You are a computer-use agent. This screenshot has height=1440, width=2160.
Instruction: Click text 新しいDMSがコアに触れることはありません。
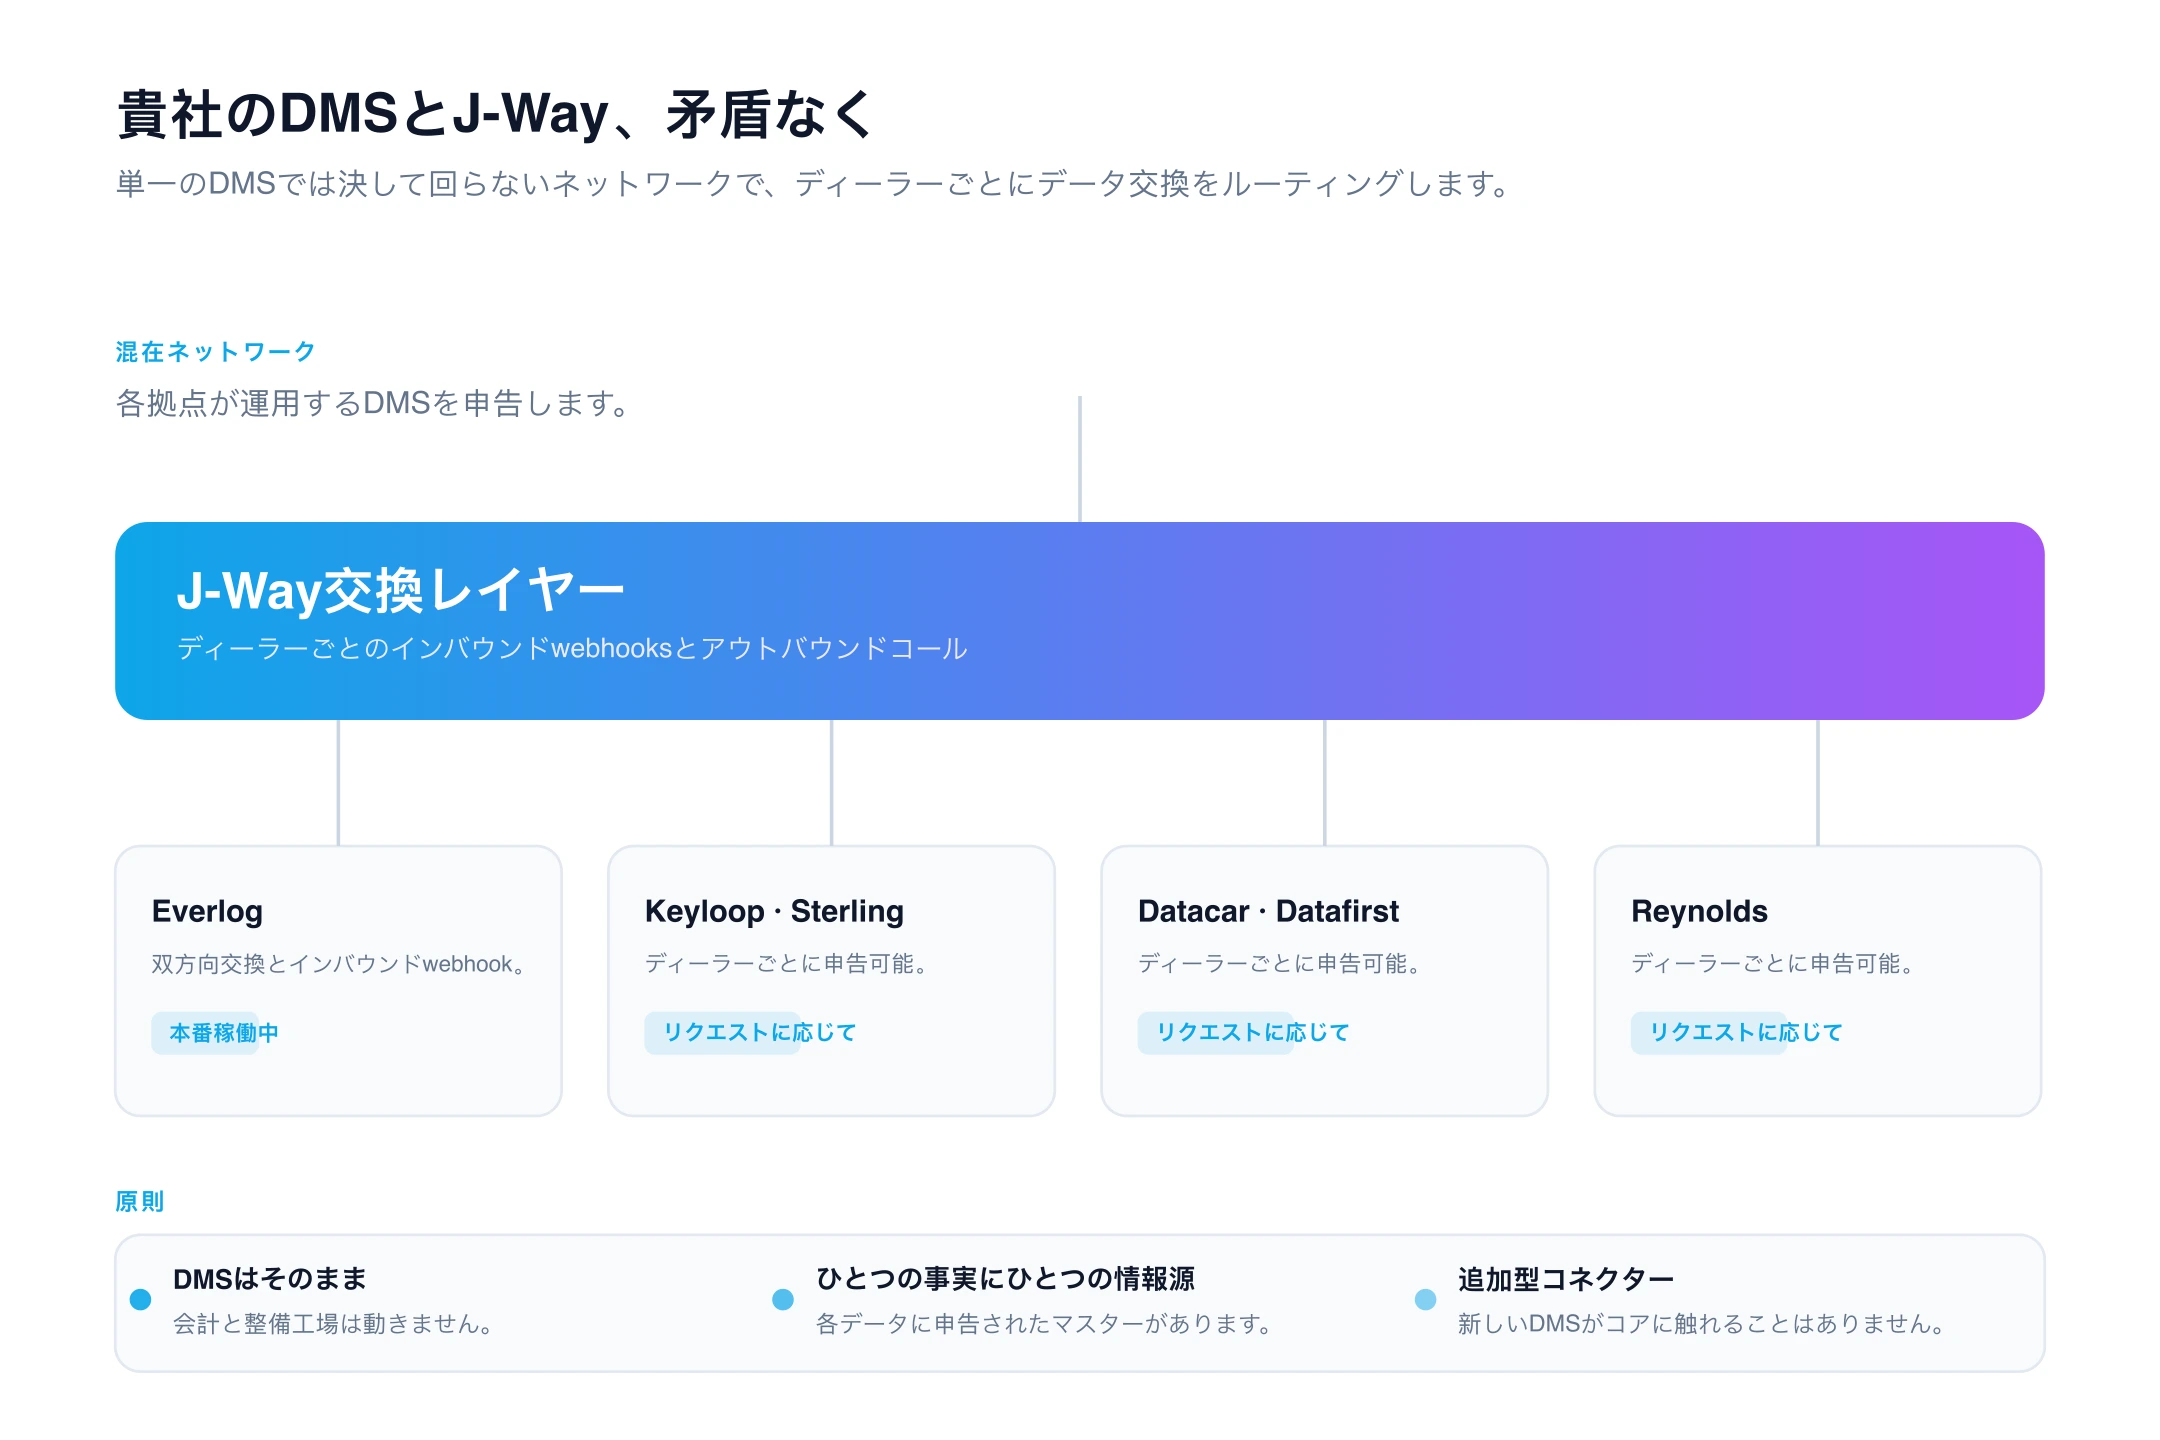tap(1701, 1324)
